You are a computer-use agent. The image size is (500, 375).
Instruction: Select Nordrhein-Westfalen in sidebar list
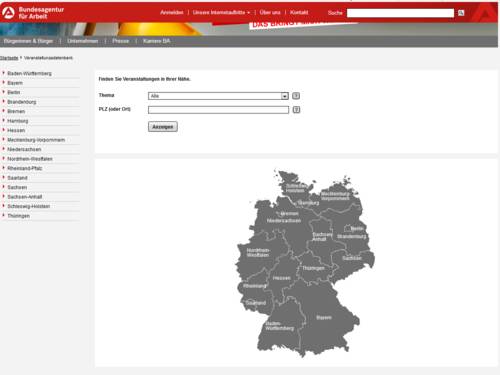(30, 159)
